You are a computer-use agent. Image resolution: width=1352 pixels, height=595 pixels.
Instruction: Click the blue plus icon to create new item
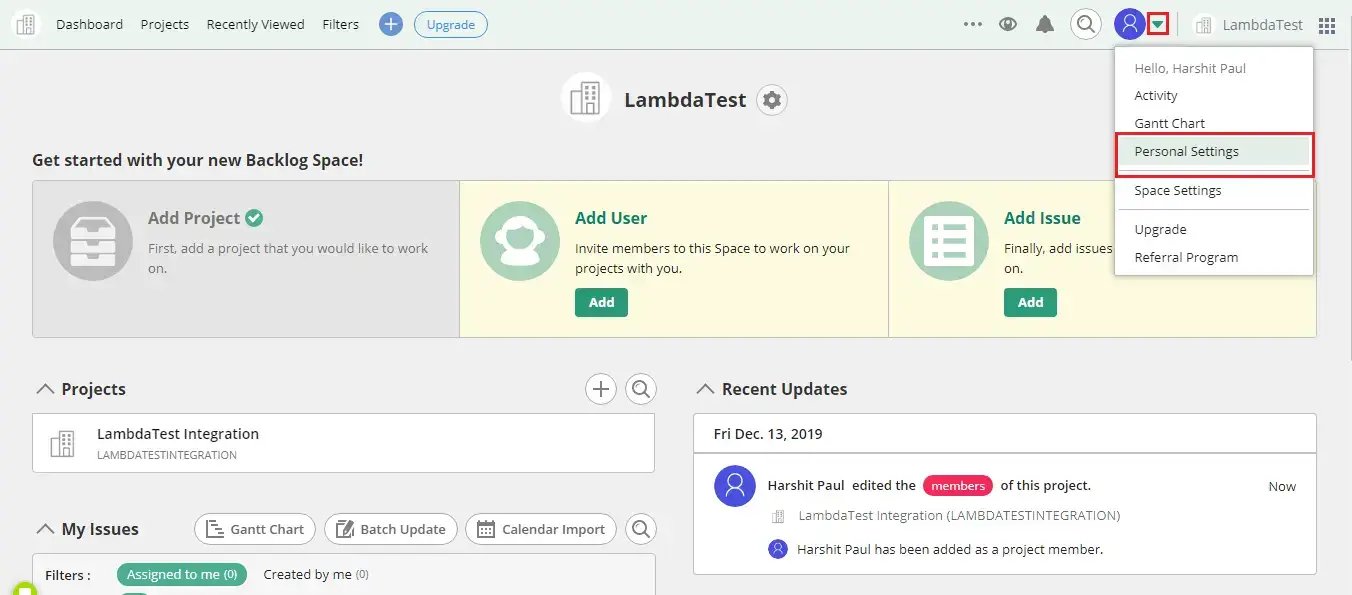point(390,23)
